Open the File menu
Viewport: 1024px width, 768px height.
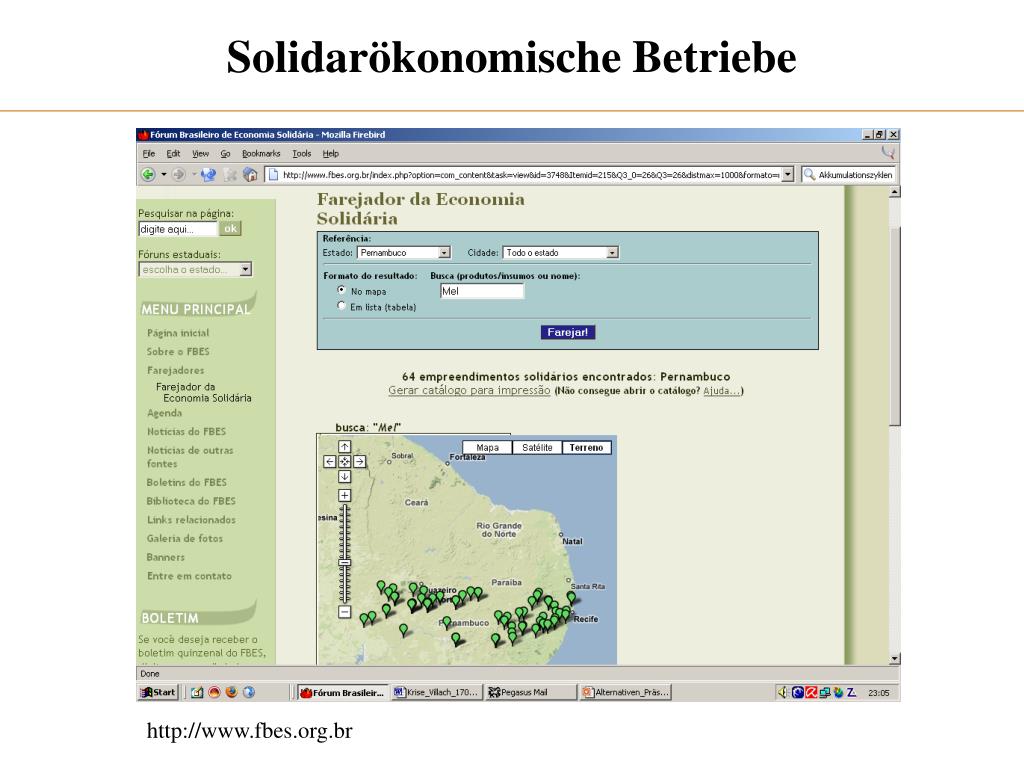(x=149, y=153)
